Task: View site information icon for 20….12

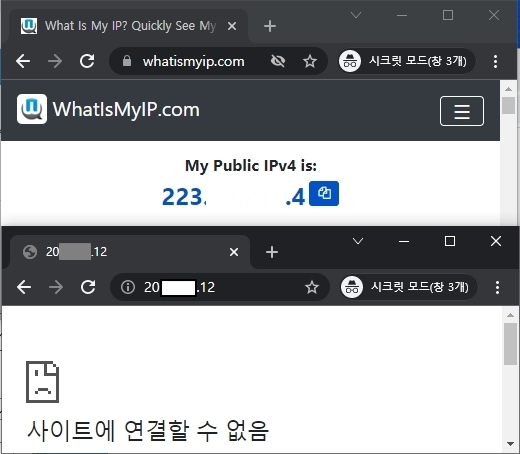Action: tap(128, 287)
